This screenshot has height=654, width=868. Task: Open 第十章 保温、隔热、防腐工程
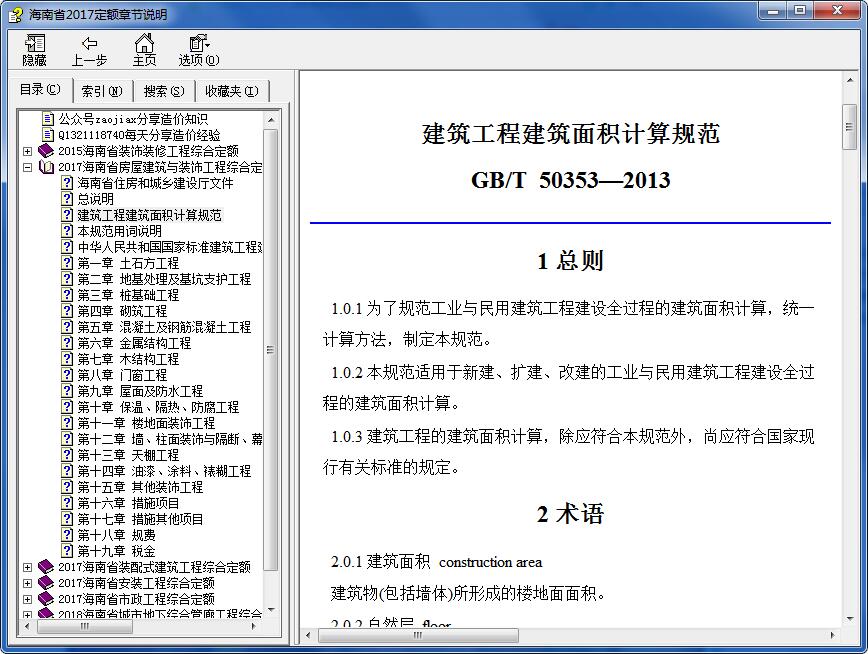(x=158, y=407)
